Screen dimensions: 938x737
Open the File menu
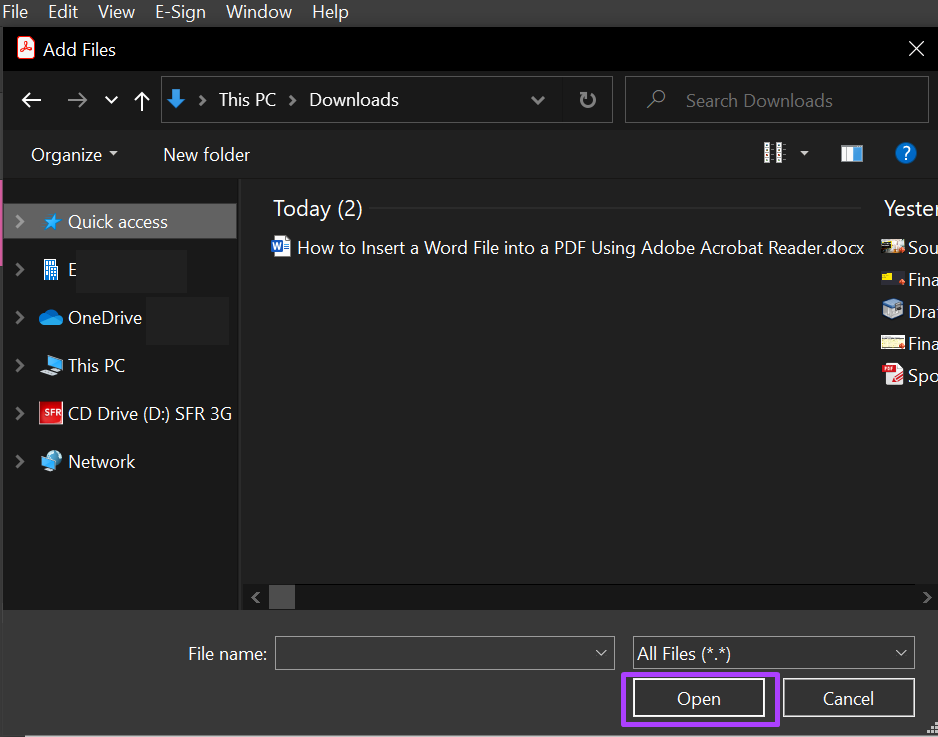click(15, 12)
